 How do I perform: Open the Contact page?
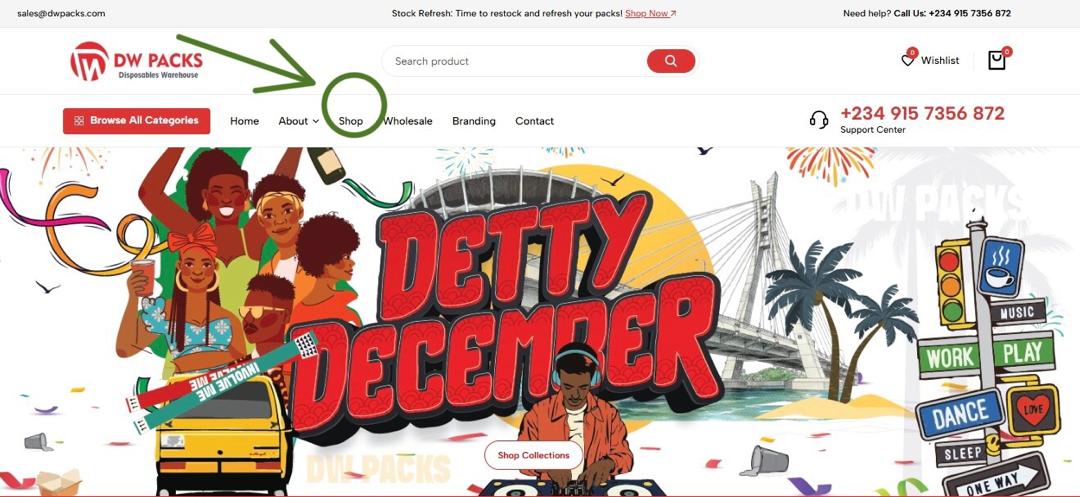[x=534, y=121]
